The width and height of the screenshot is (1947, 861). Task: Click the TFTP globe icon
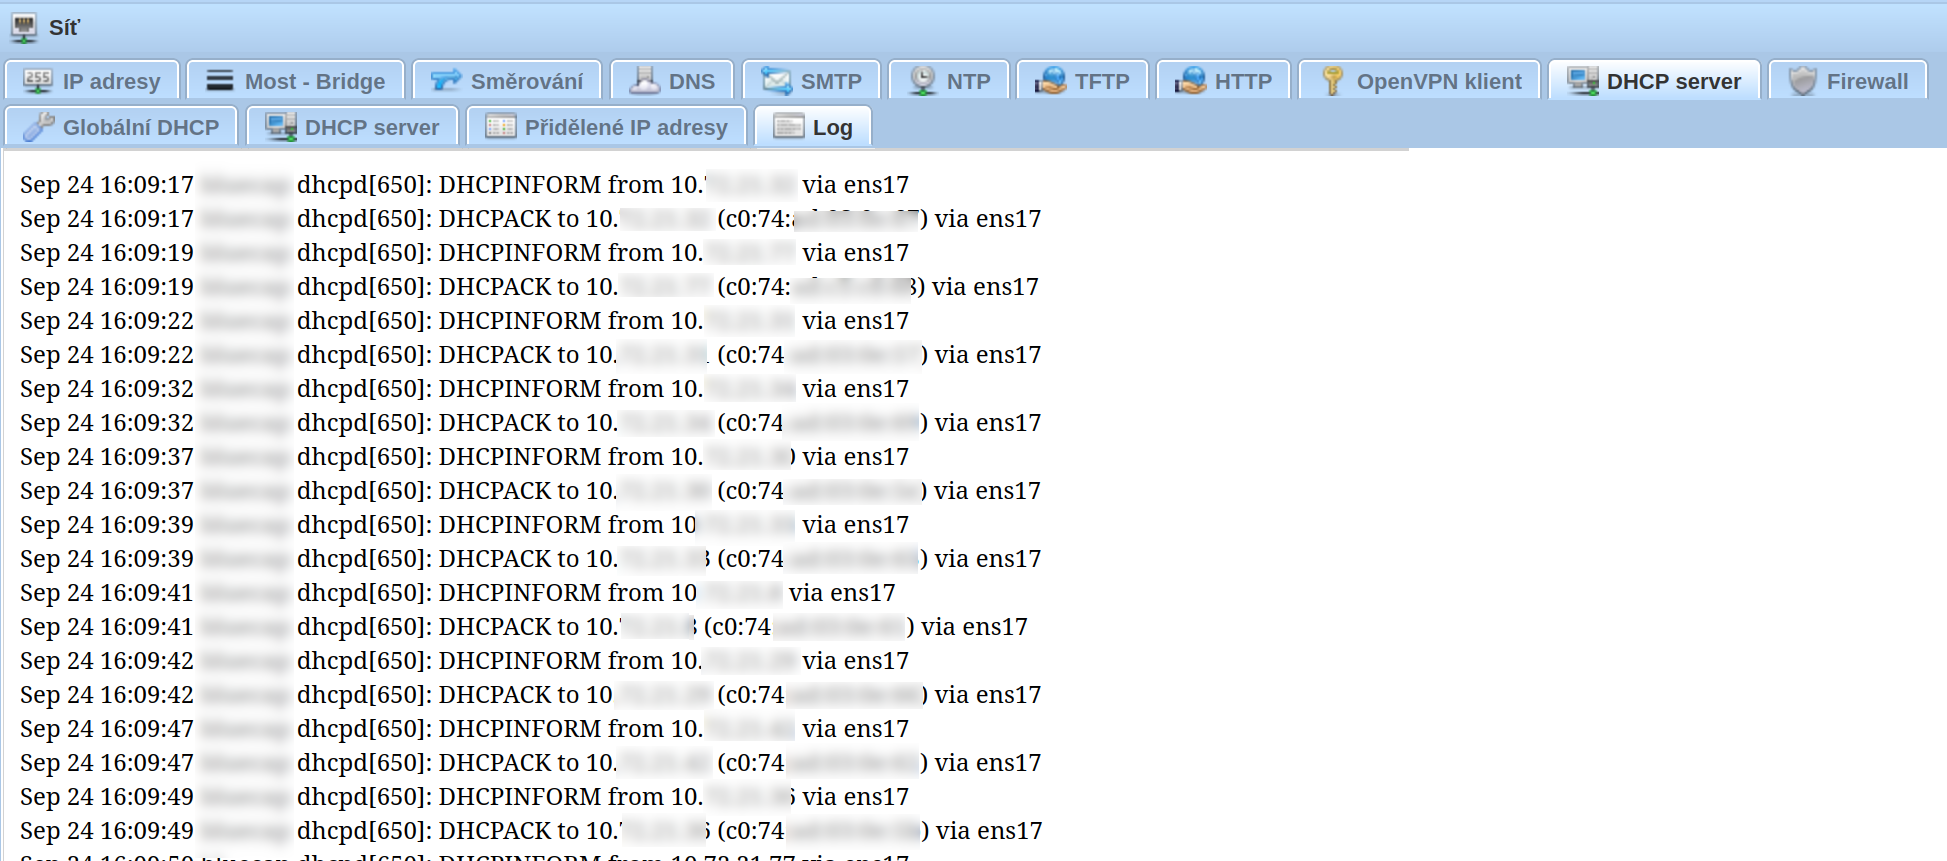(x=1050, y=81)
